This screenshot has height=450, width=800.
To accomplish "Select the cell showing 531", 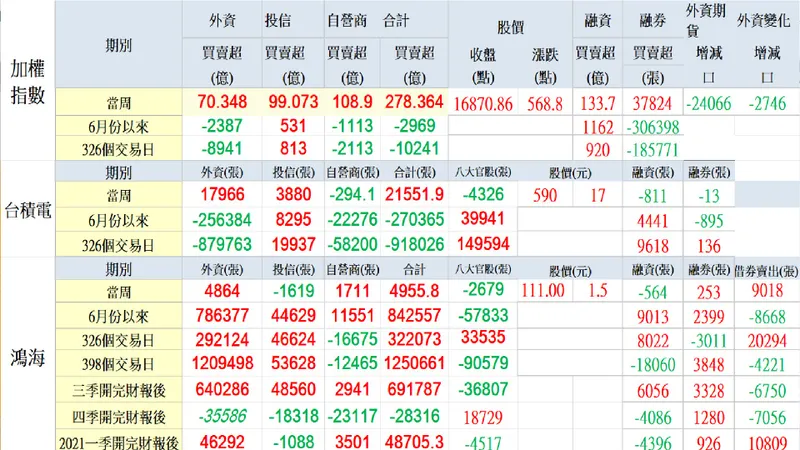I will coord(293,126).
